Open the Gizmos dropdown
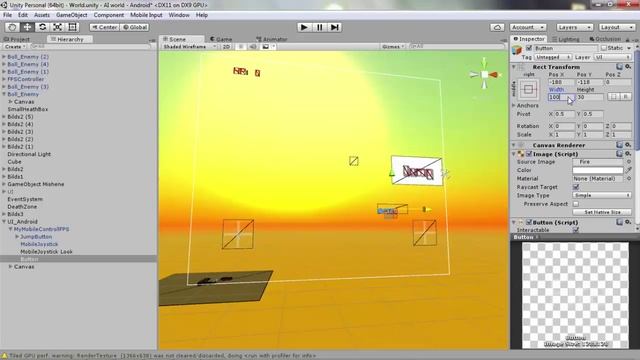640x360 pixels. 393,47
